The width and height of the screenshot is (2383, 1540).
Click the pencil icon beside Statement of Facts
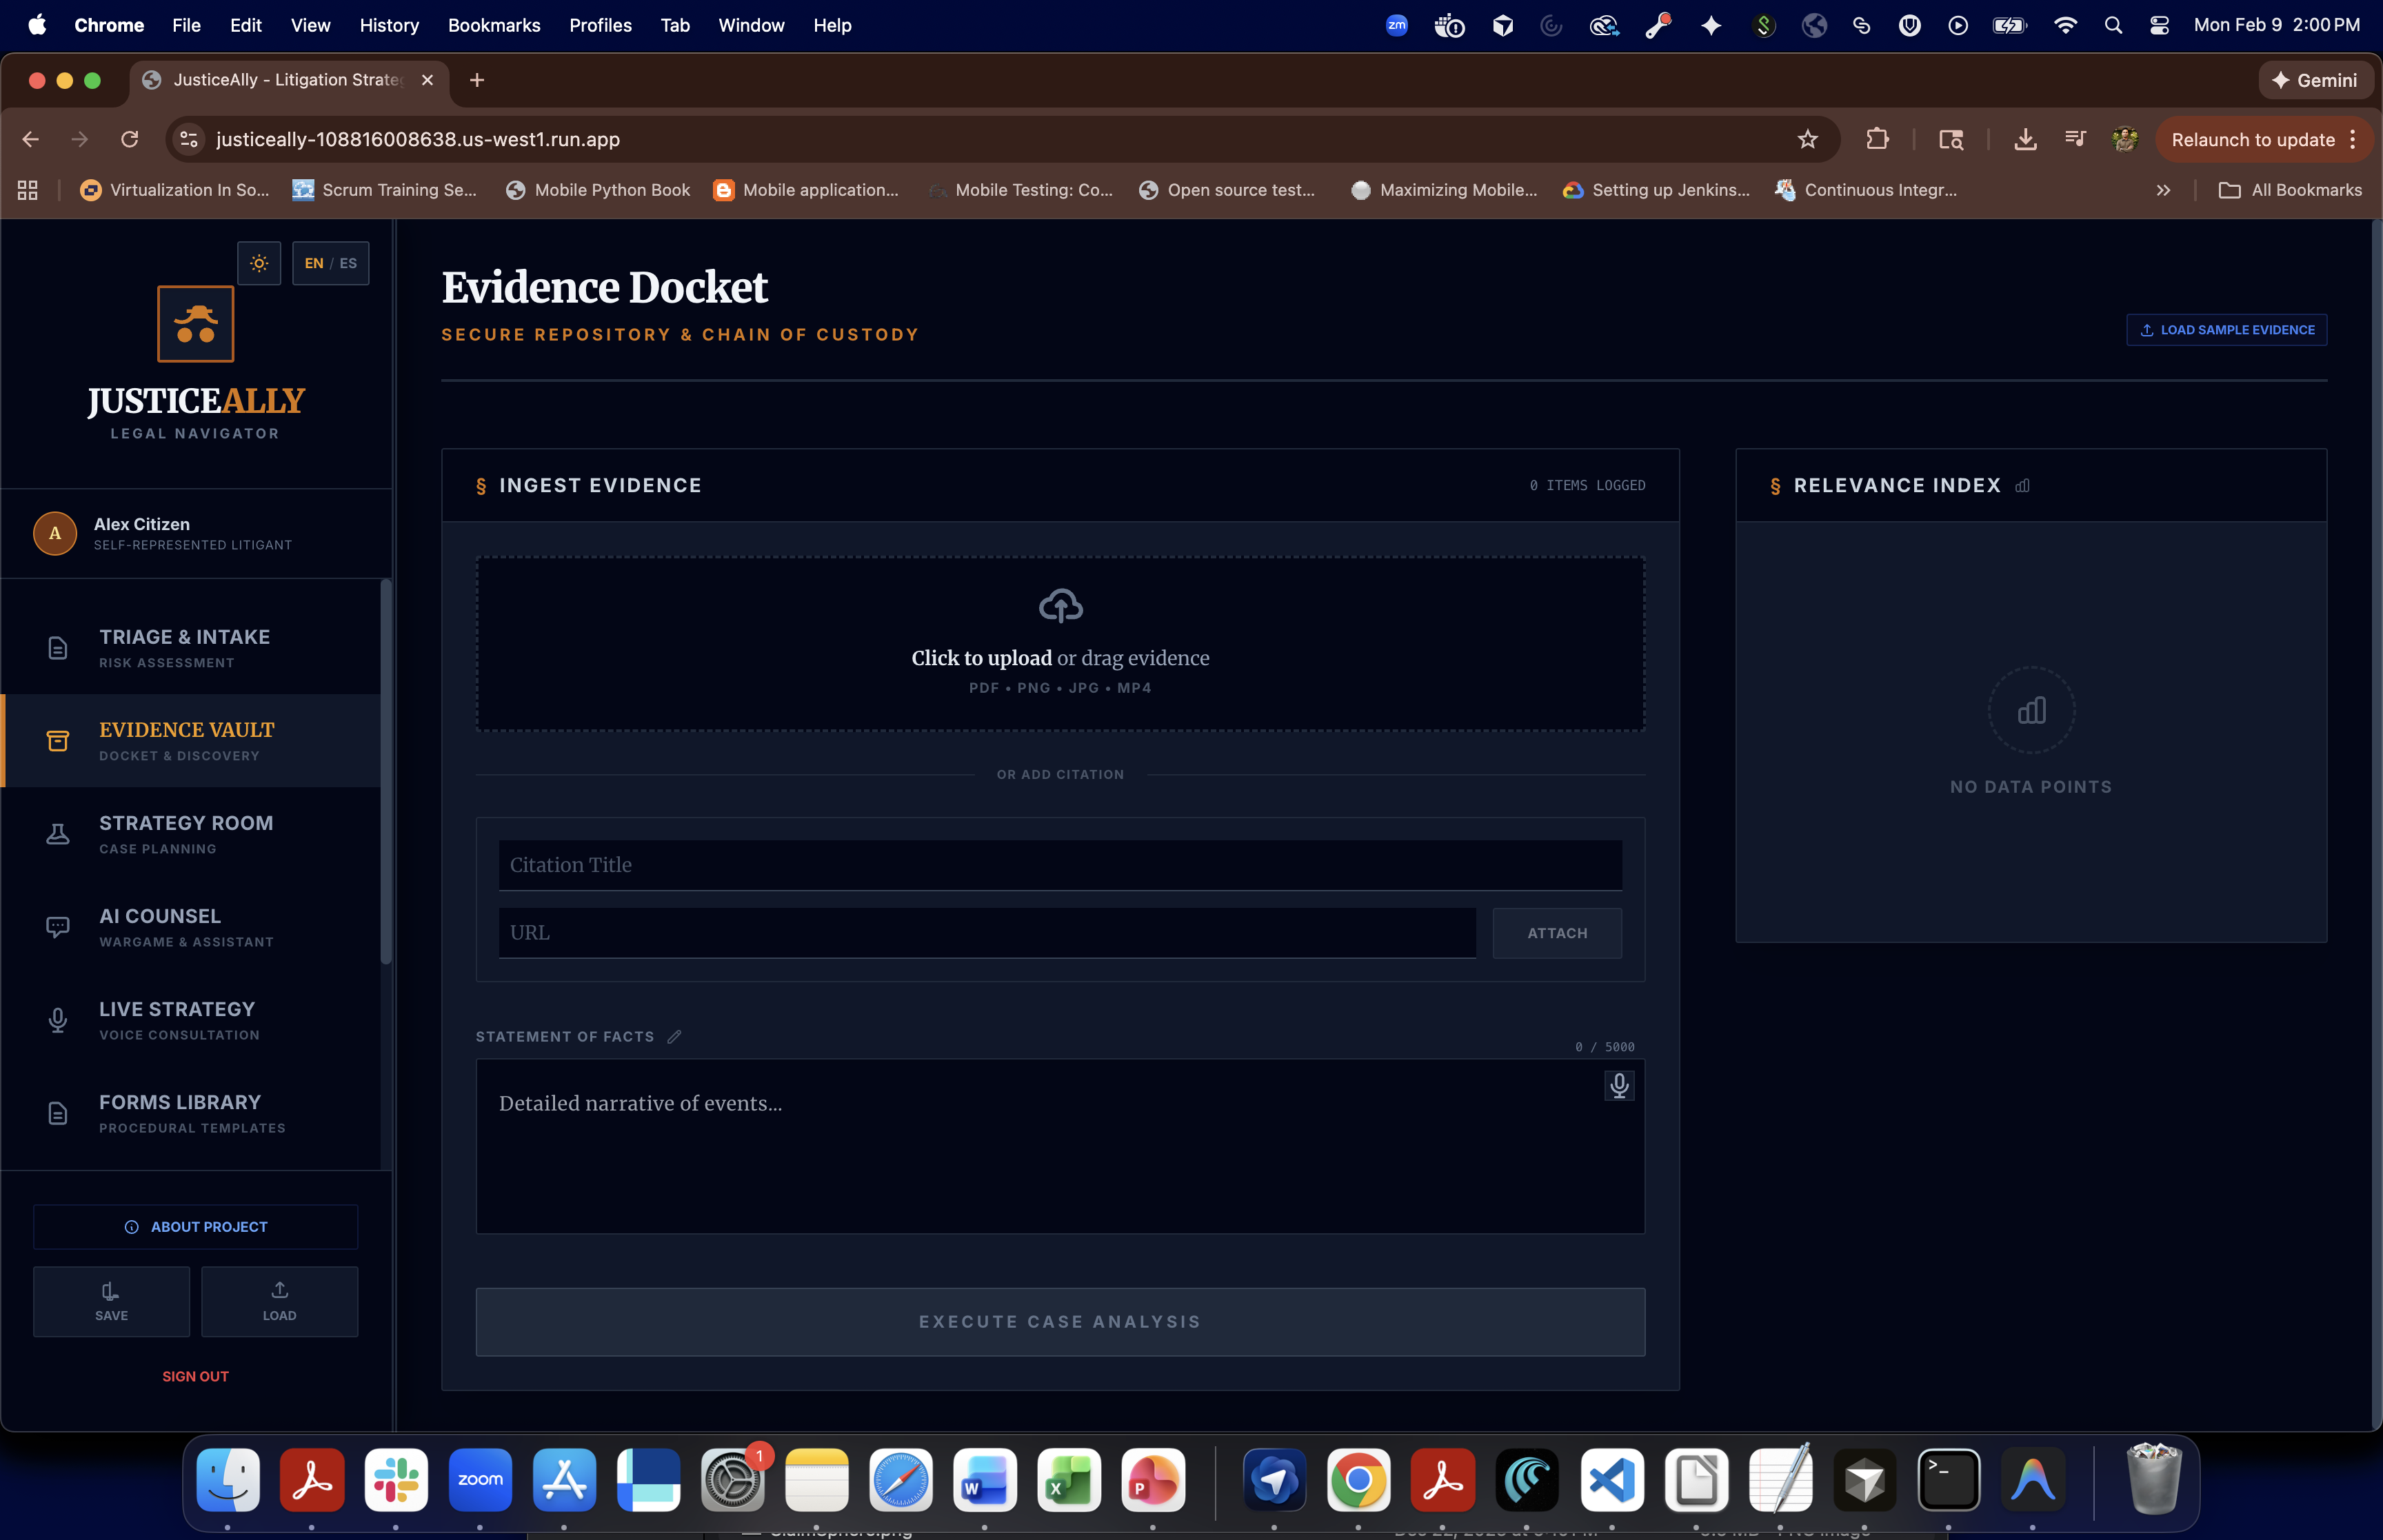pos(674,1037)
